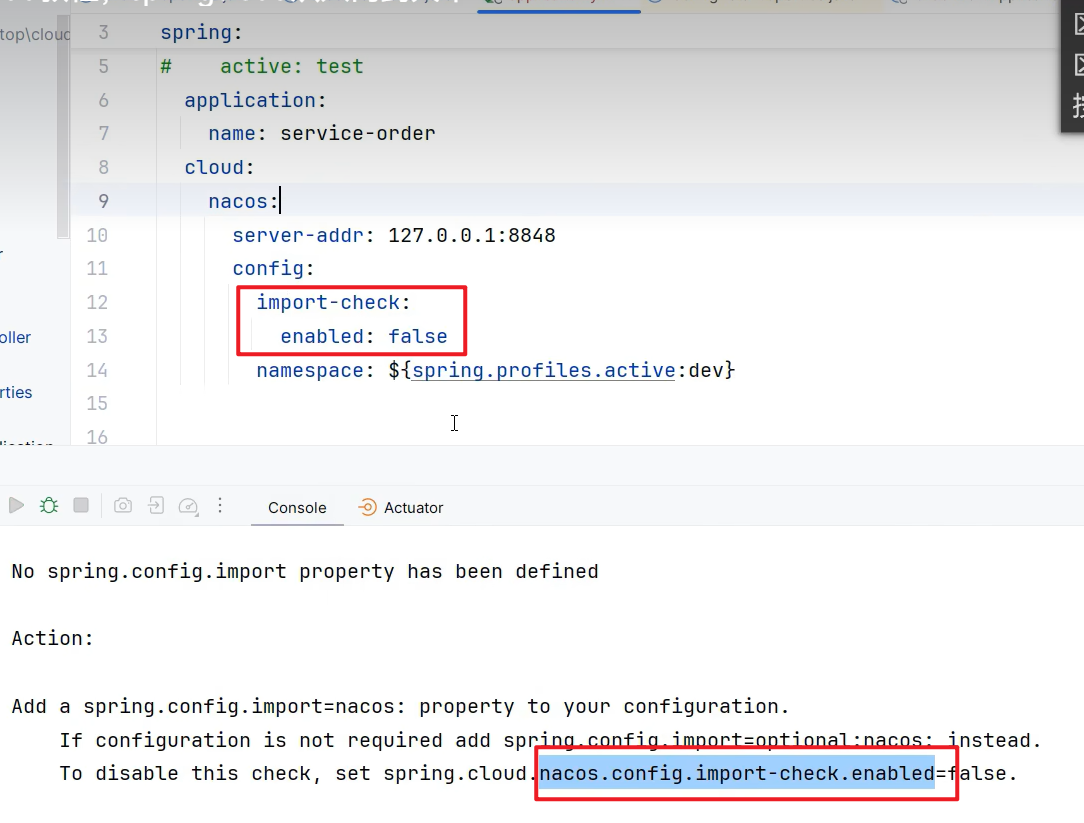Viewport: 1084px width, 823px height.
Task: Click the 'spring:' root key
Action: pos(201,33)
